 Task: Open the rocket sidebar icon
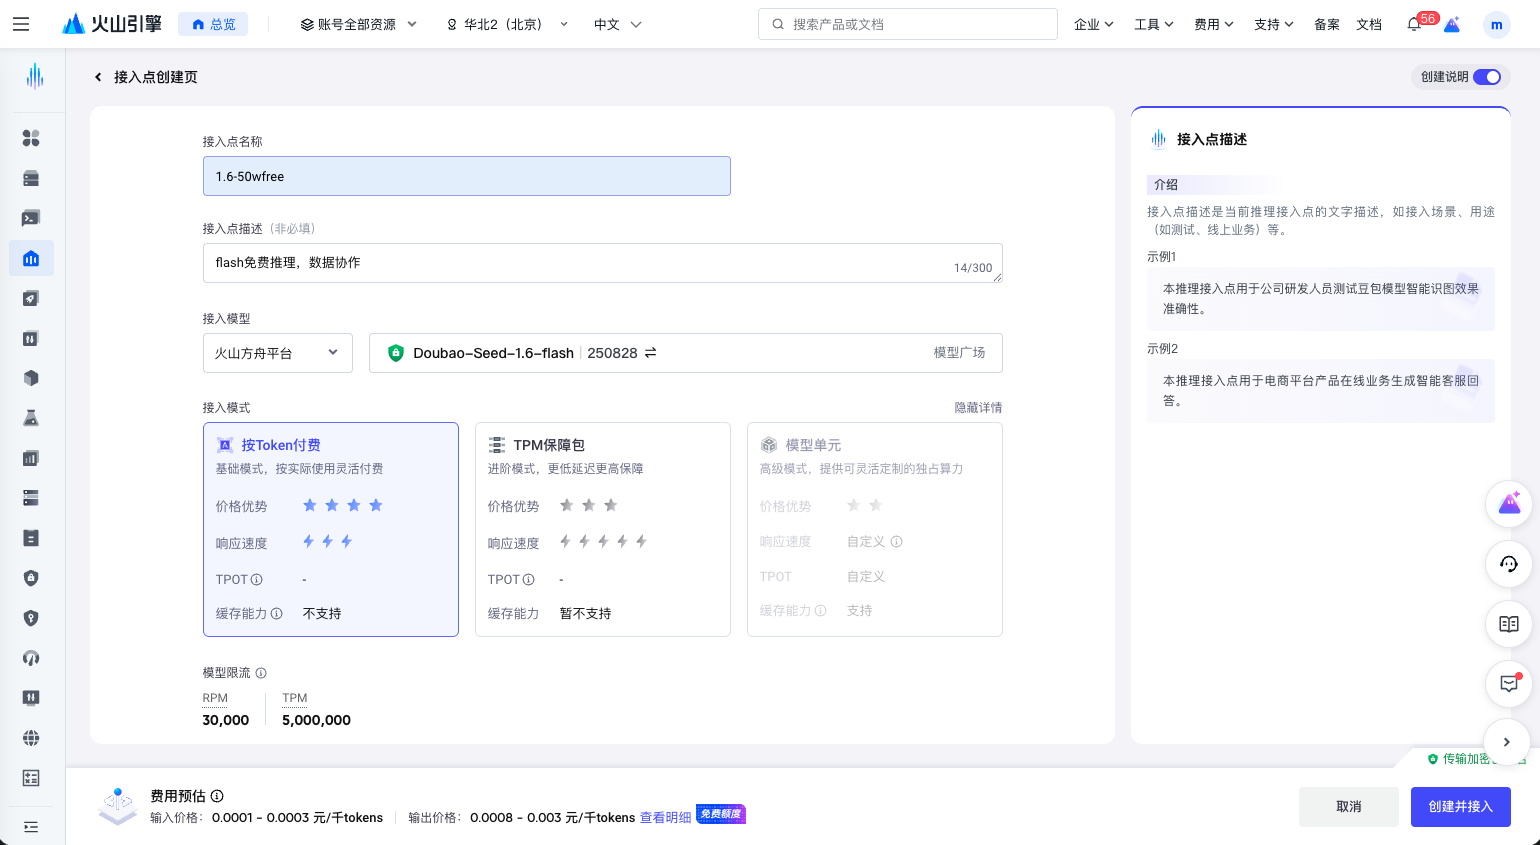[x=31, y=298]
